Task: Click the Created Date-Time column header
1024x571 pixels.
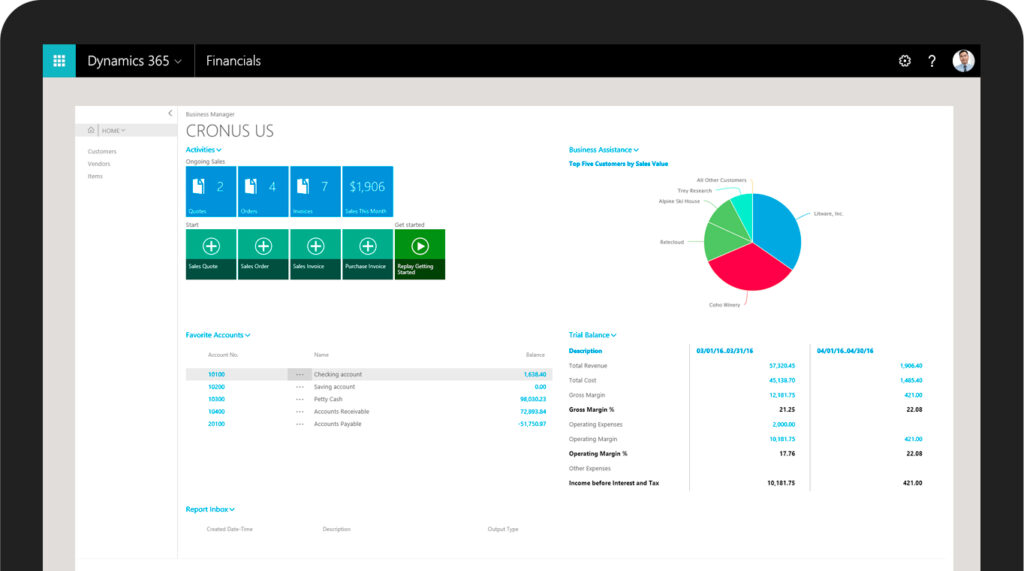Action: tap(229, 529)
